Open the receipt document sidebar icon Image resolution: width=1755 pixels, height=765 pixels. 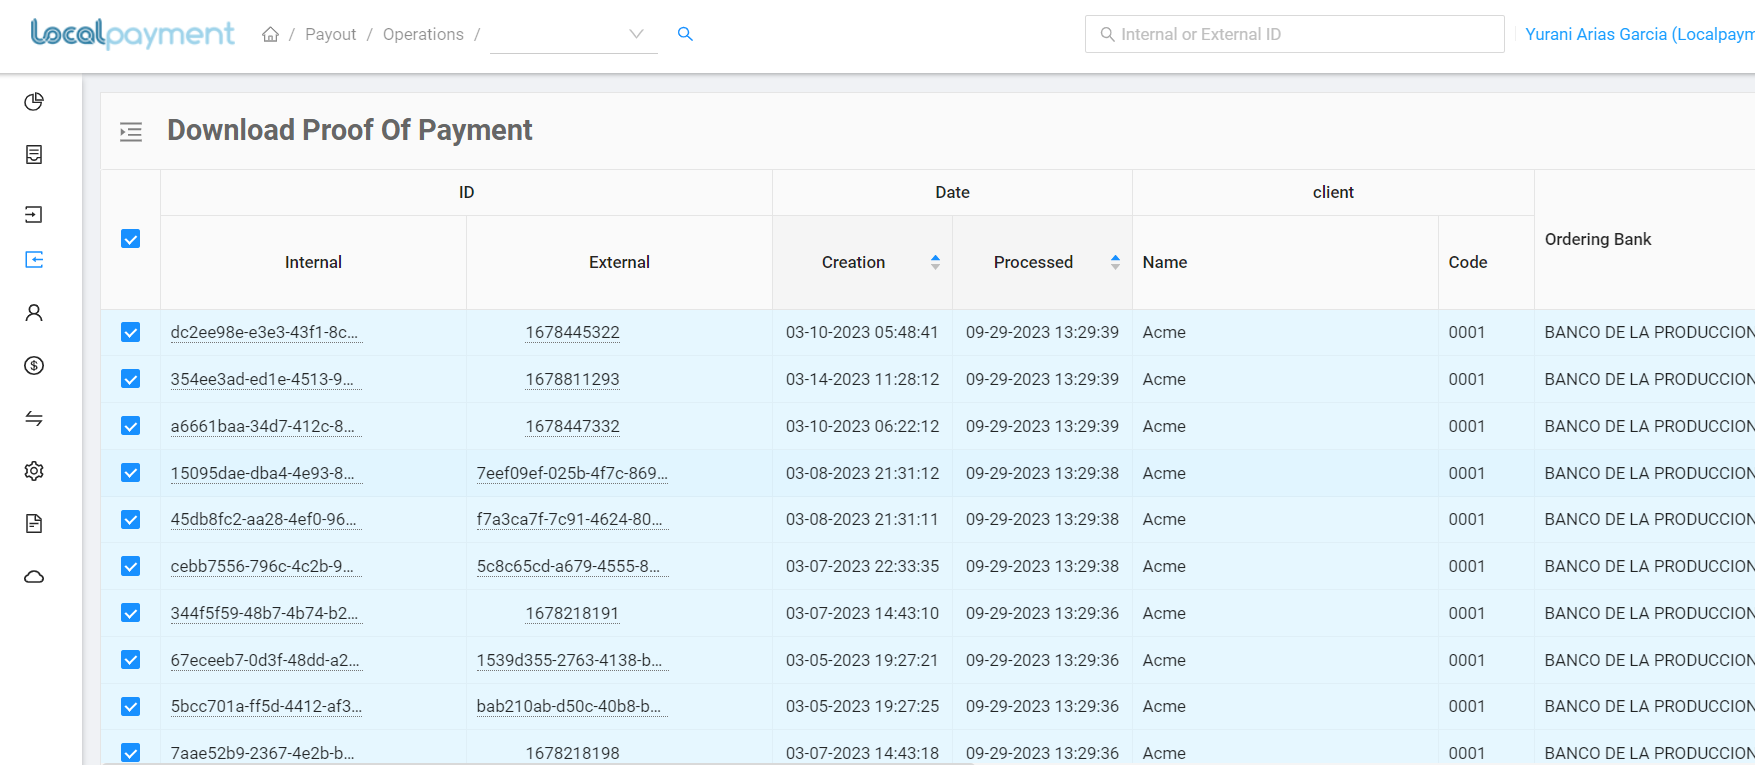click(x=34, y=155)
